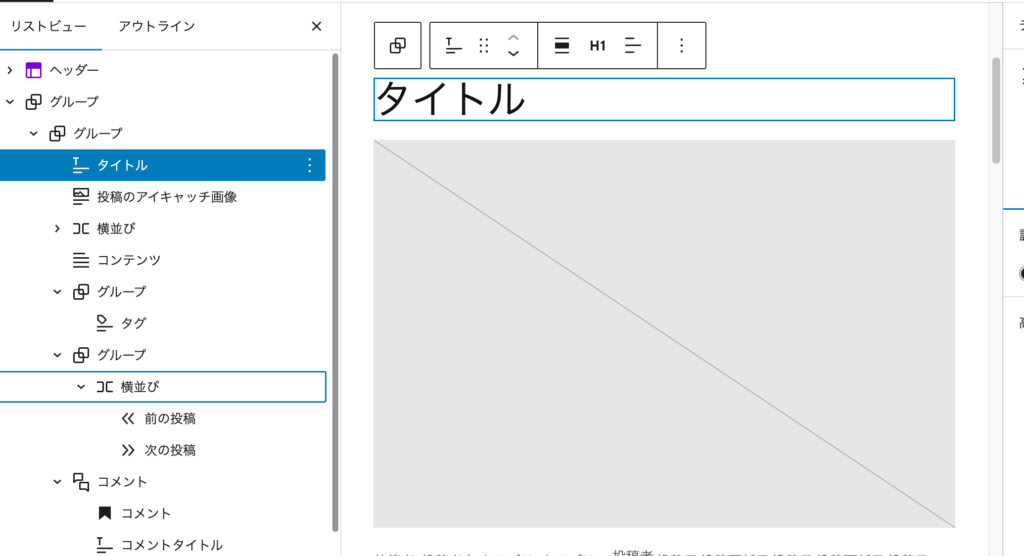Image resolution: width=1024 pixels, height=556 pixels.
Task: Move block down with the down arrow
Action: tap(513, 54)
